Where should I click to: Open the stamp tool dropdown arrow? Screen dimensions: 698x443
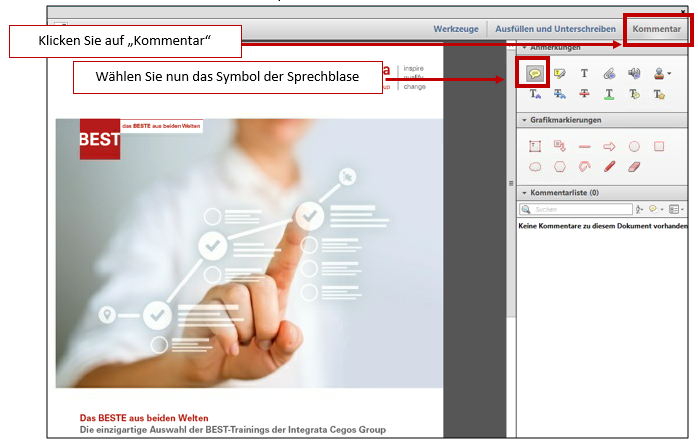click(669, 73)
